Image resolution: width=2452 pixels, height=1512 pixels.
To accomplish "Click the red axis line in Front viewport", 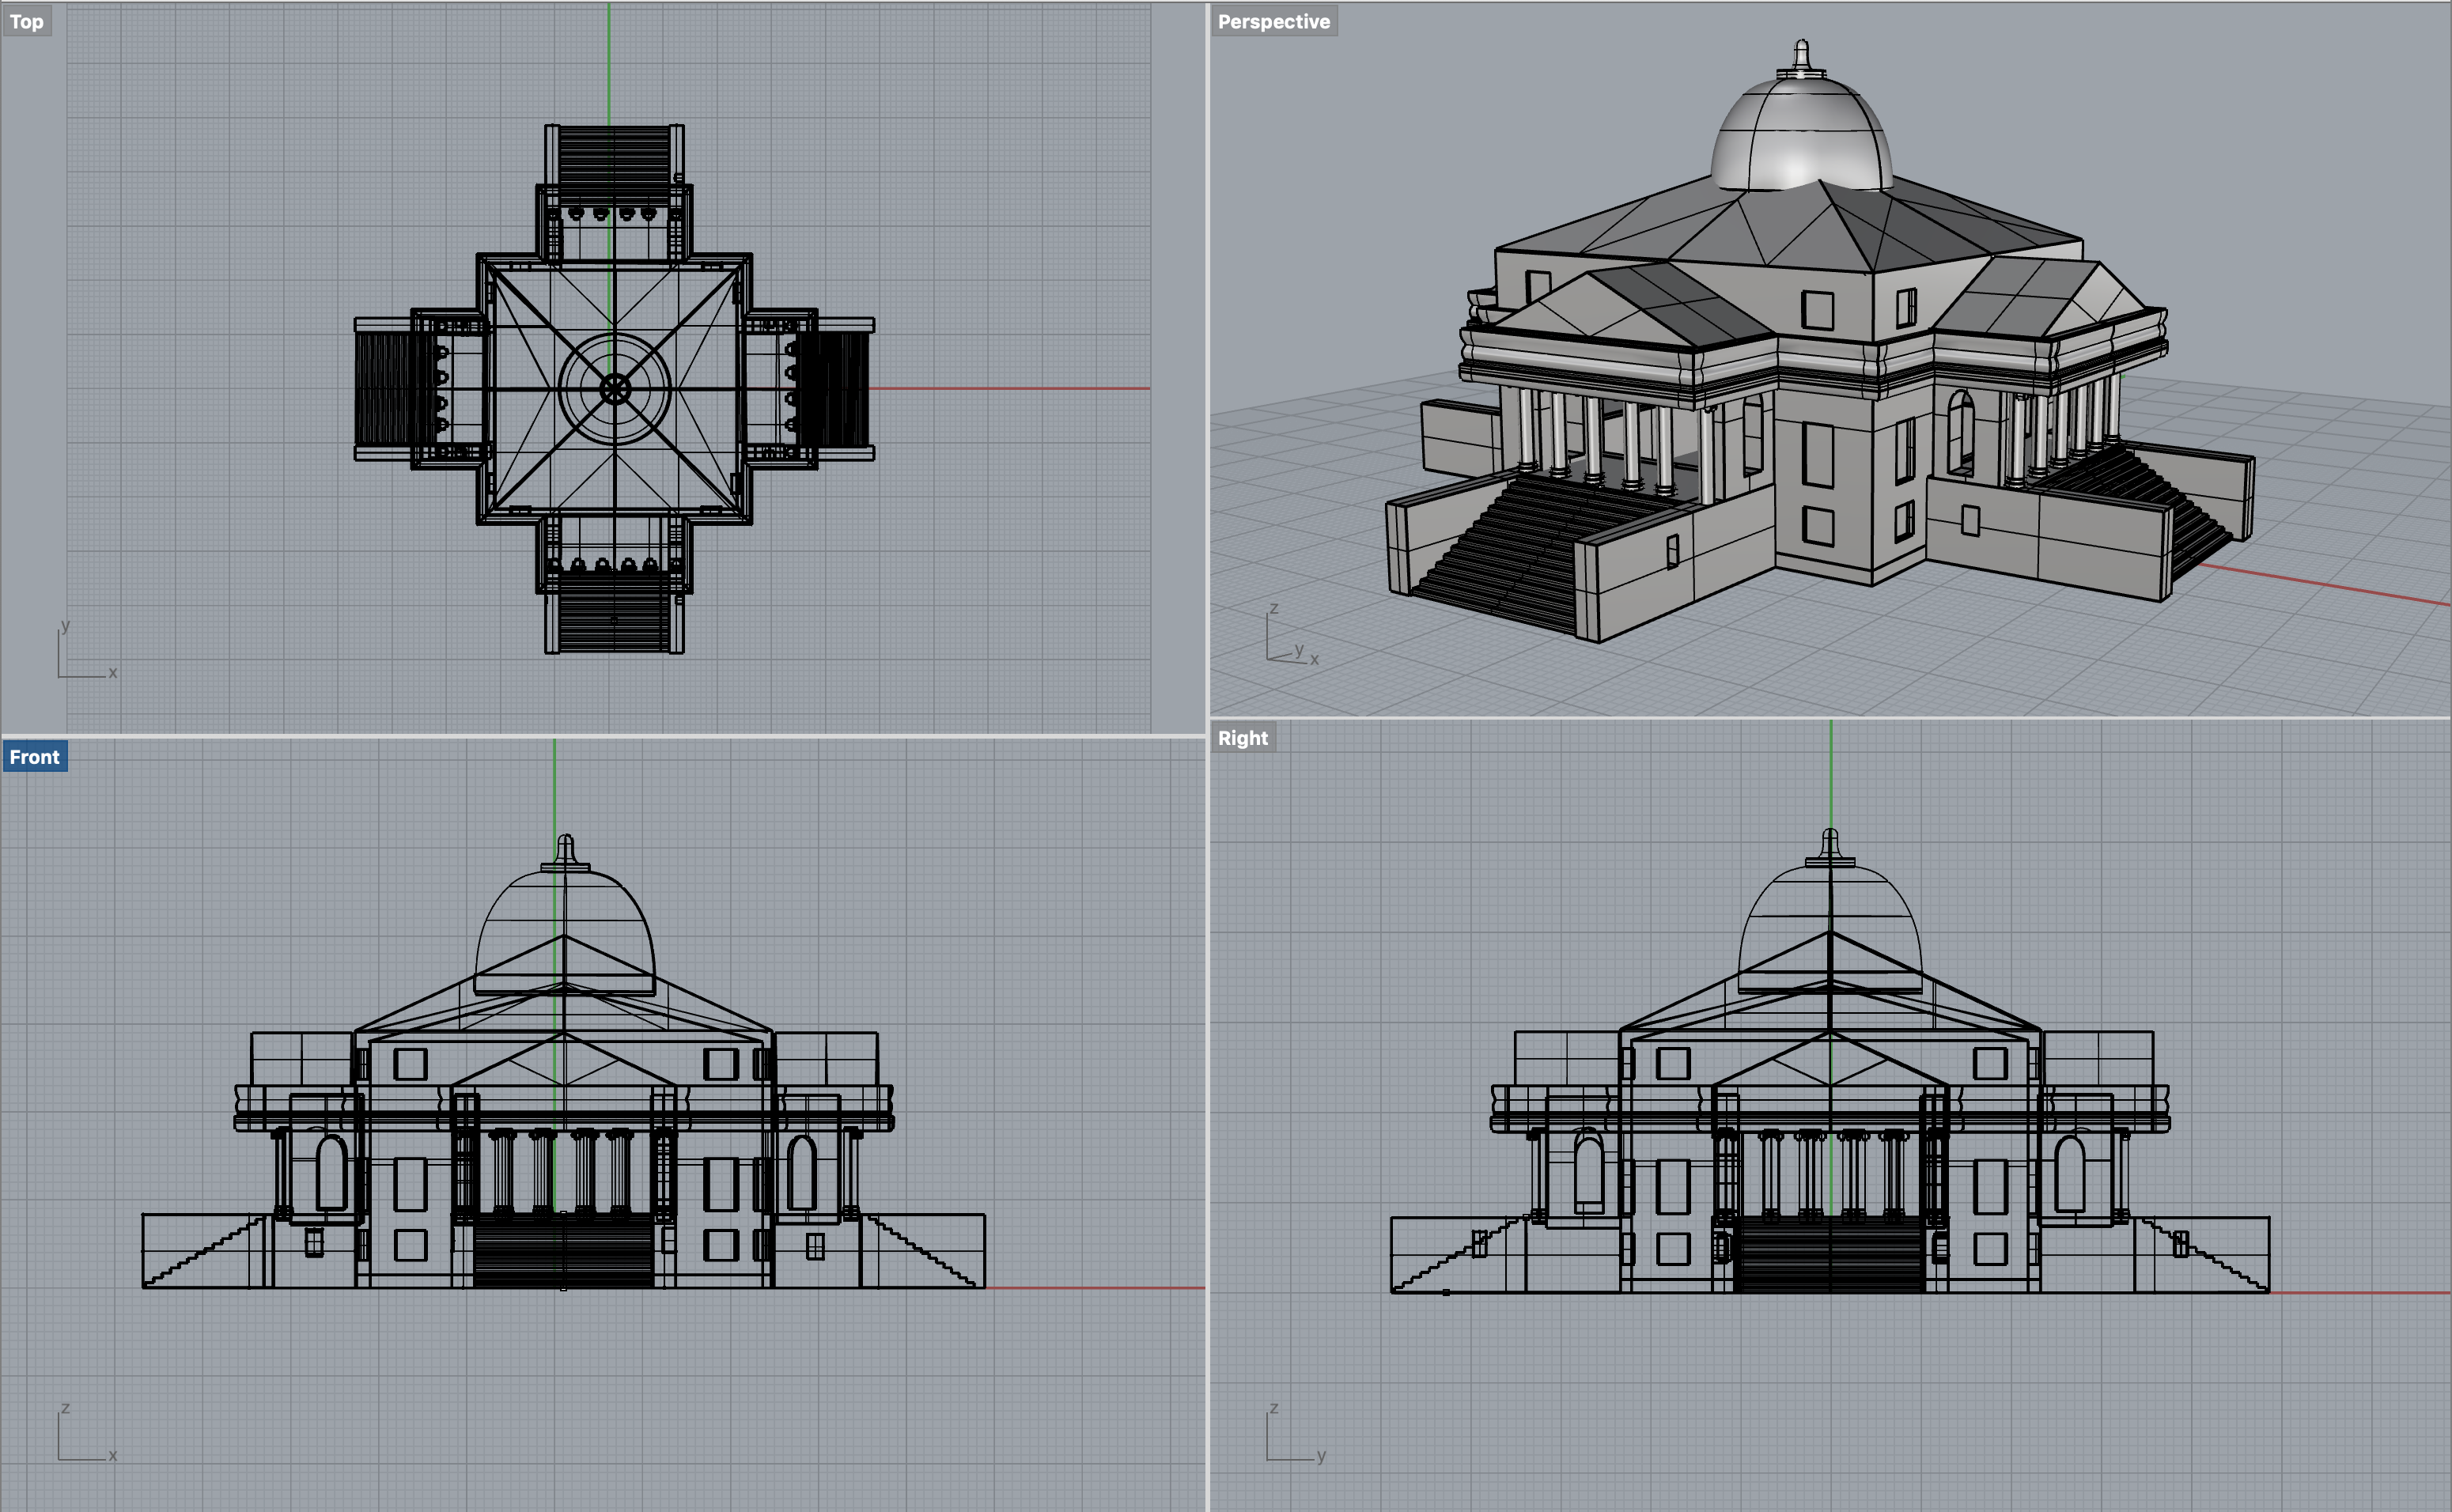I will click(x=1095, y=1288).
